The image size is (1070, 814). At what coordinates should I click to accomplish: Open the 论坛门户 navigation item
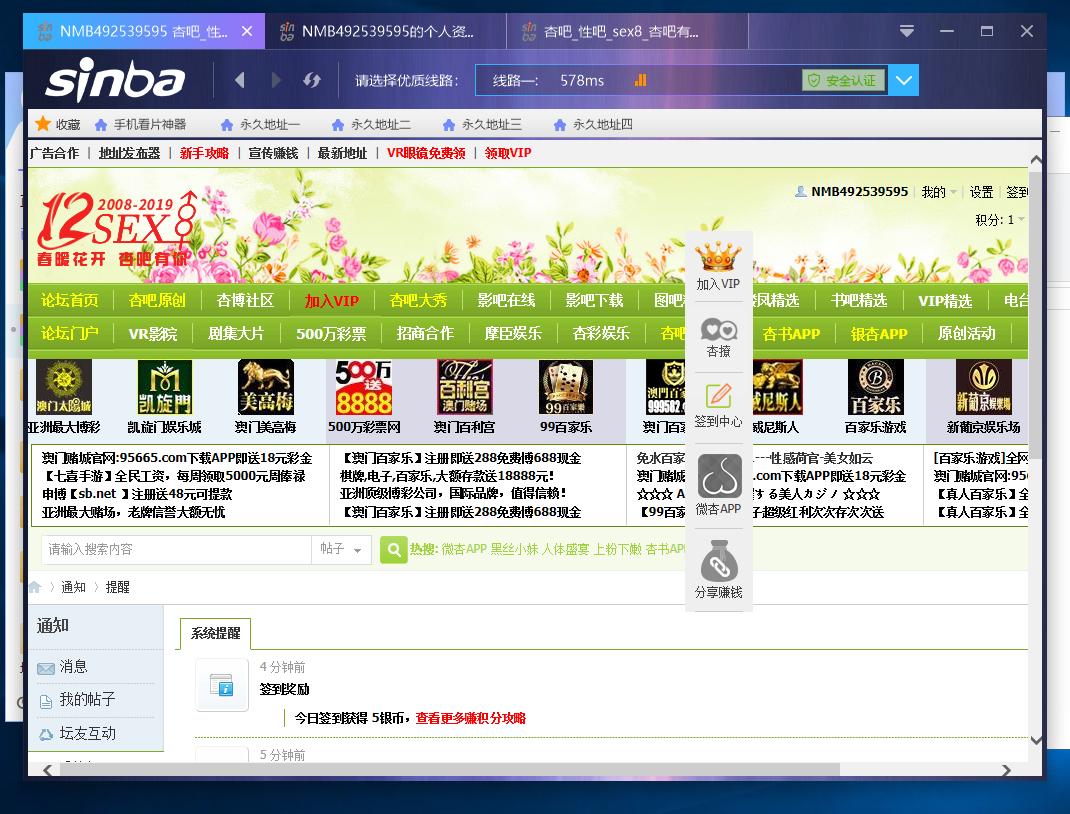[70, 333]
